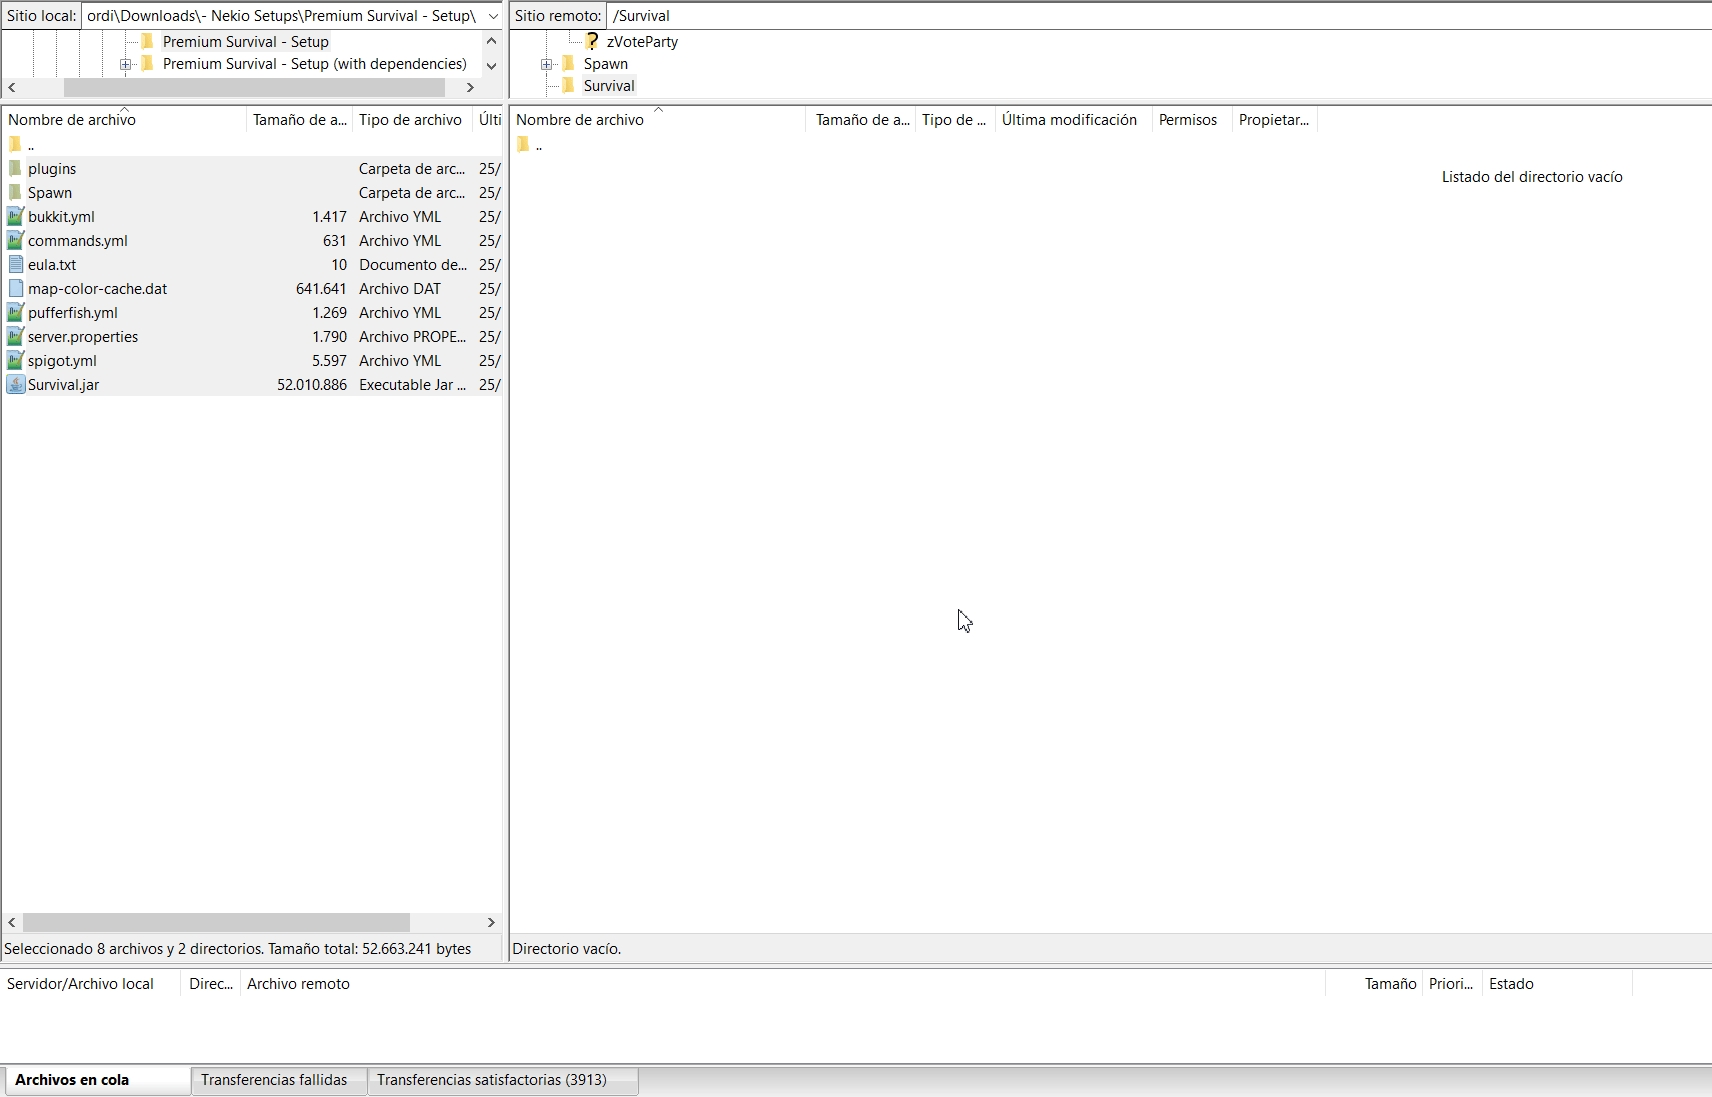Switch to Transferencias fallidas tab

coord(274,1080)
